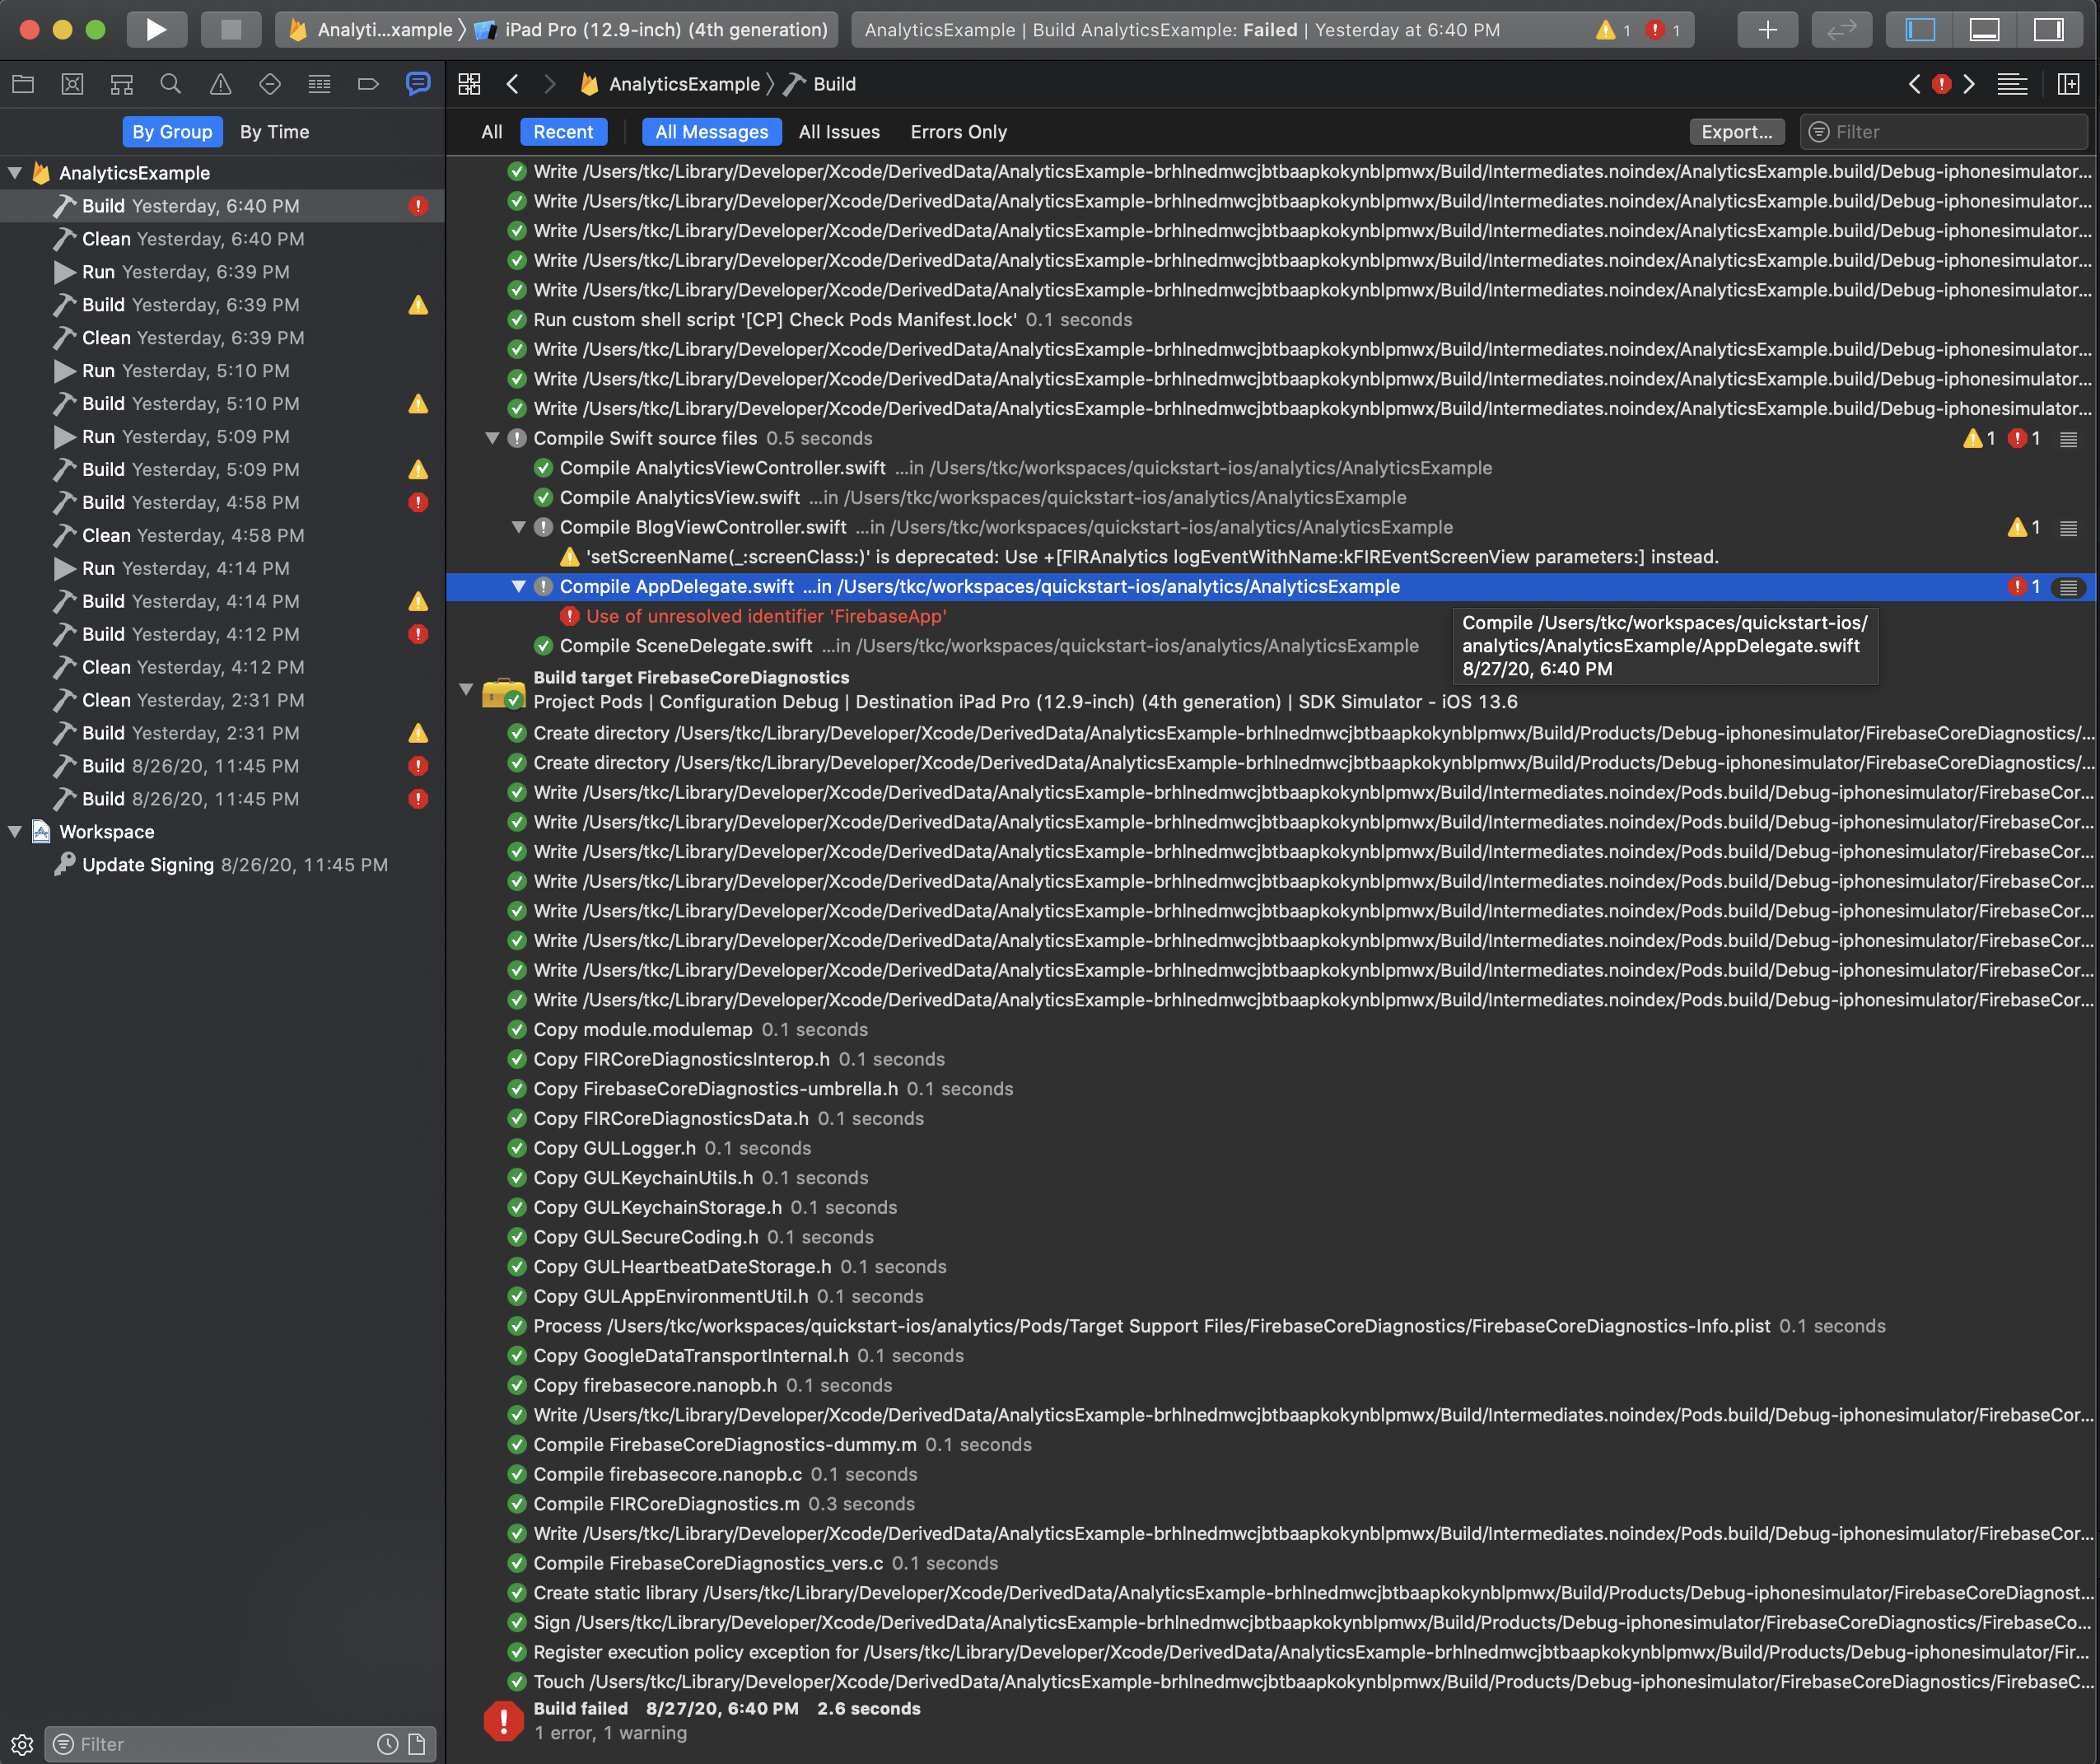2100x1764 pixels.
Task: Jump to next issue arrow
Action: (x=1969, y=84)
